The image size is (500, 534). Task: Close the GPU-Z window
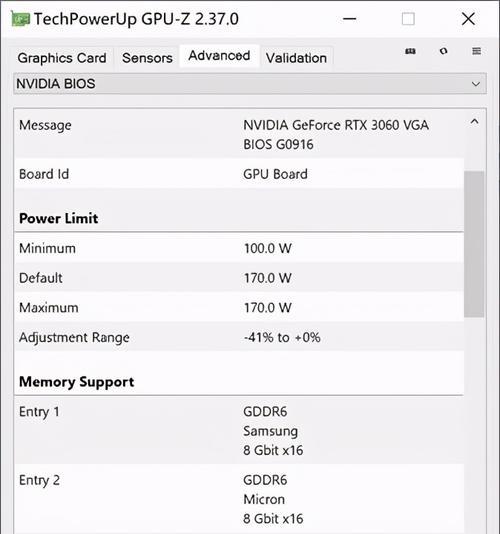point(468,19)
